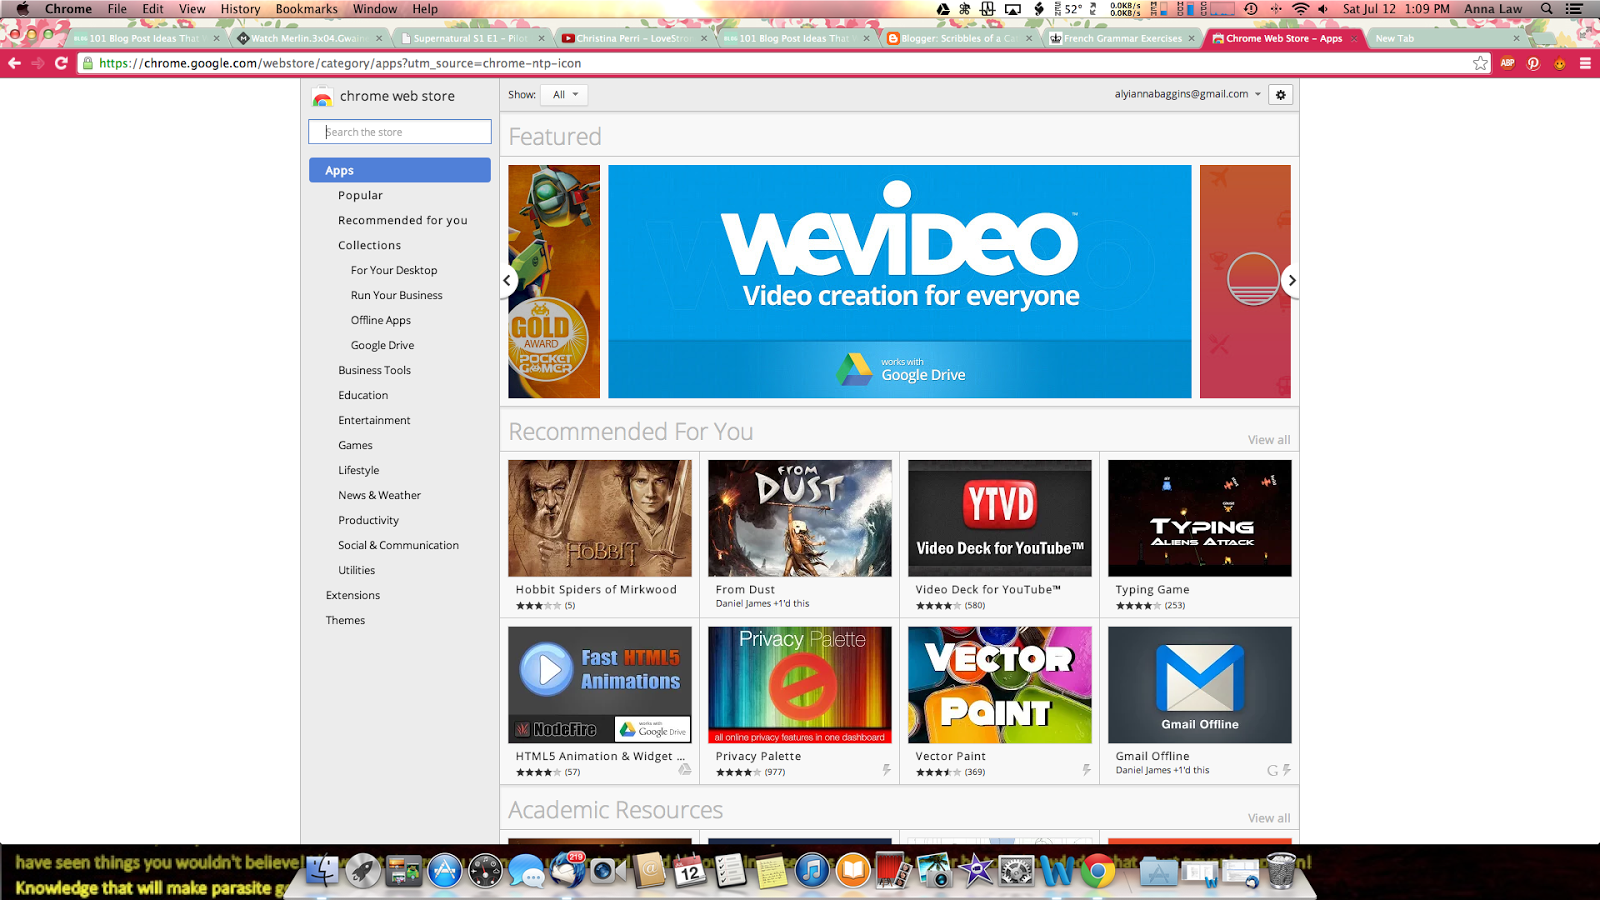Reload the Chrome Web Store page
Viewport: 1600px width, 900px height.
click(61, 63)
